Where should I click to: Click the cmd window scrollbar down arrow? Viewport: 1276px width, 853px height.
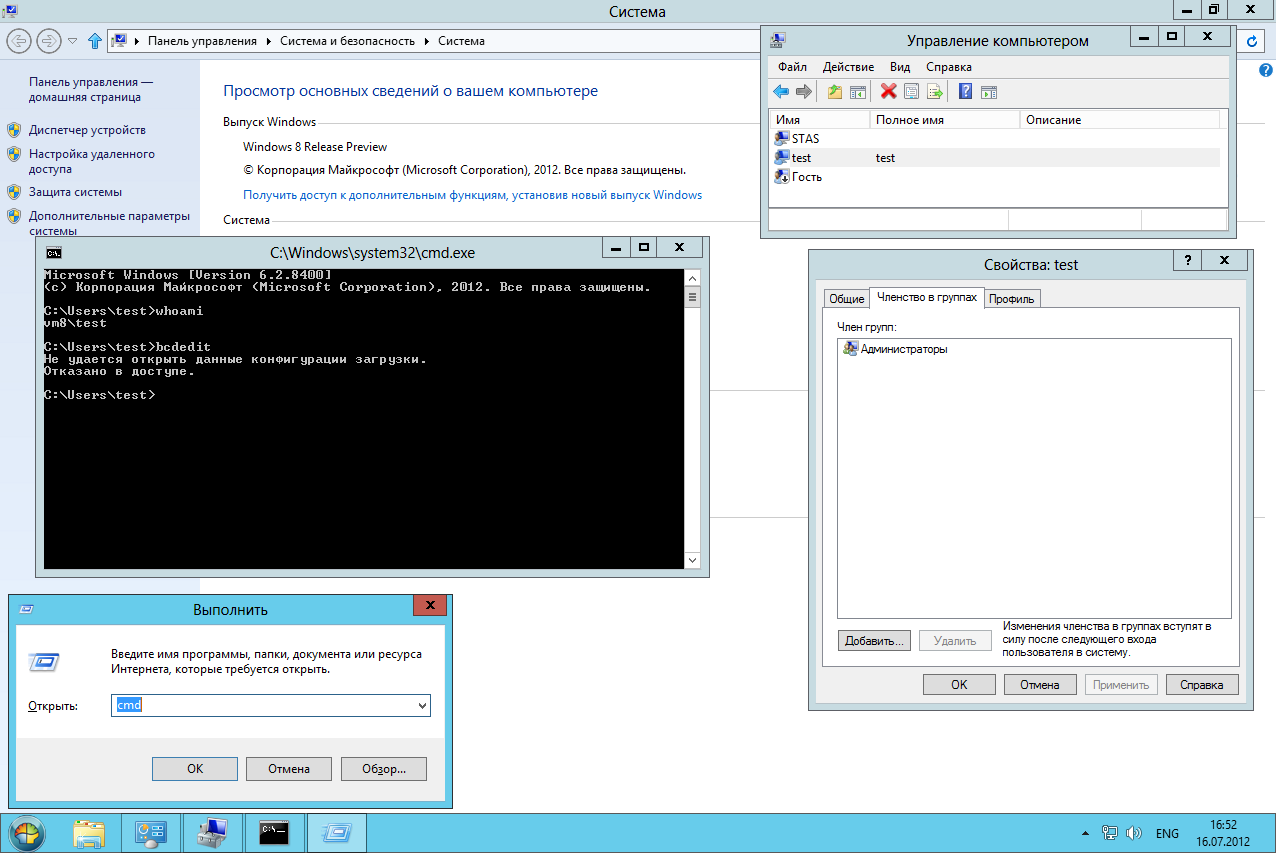tap(691, 562)
